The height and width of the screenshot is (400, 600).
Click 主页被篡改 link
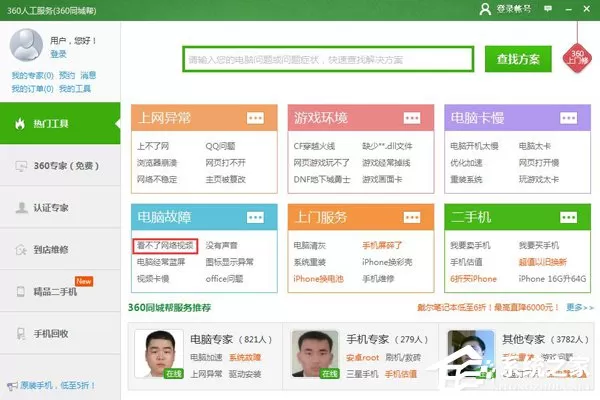coord(225,179)
